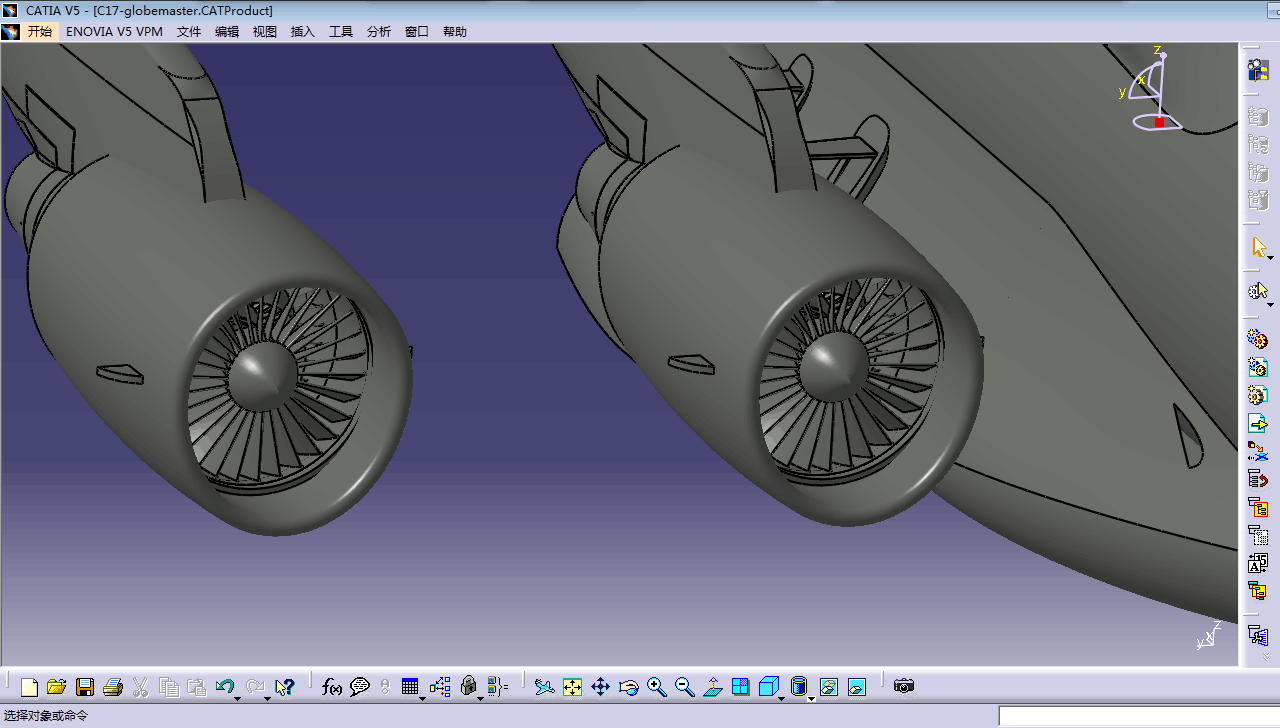Expand the shading render style dropdown arrow

(810, 697)
